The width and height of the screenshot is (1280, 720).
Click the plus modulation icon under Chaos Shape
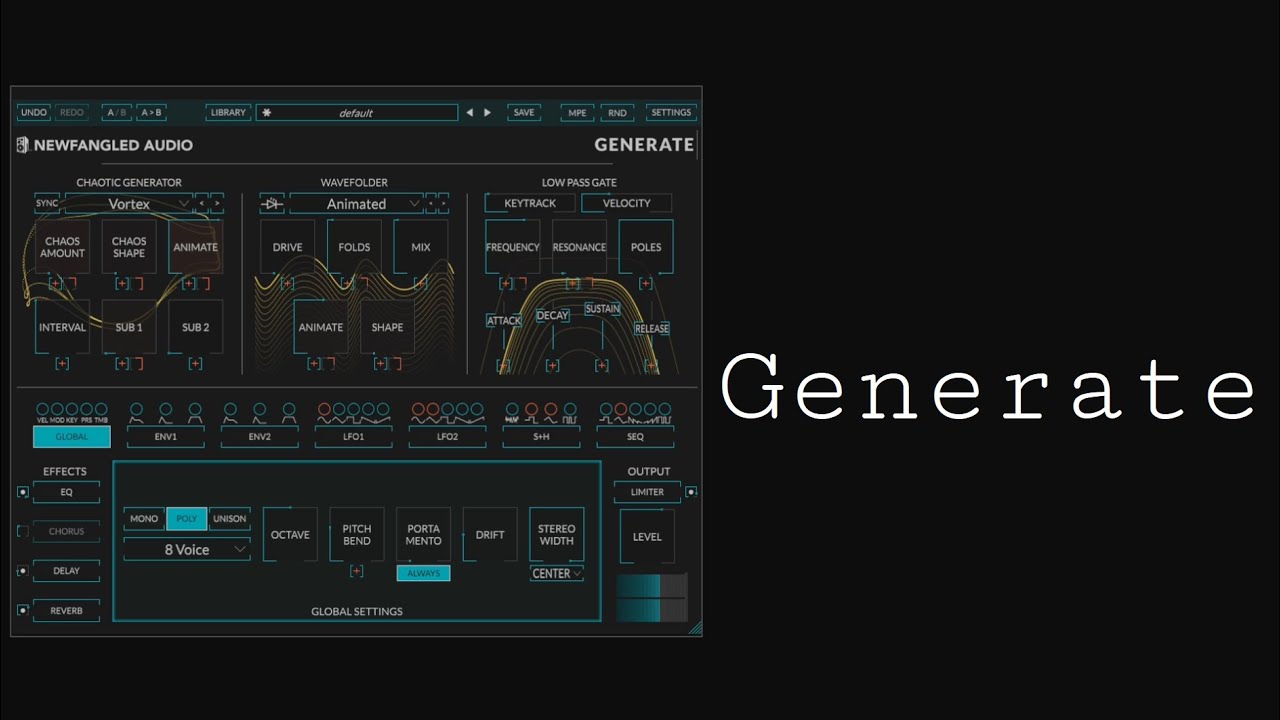[122, 284]
